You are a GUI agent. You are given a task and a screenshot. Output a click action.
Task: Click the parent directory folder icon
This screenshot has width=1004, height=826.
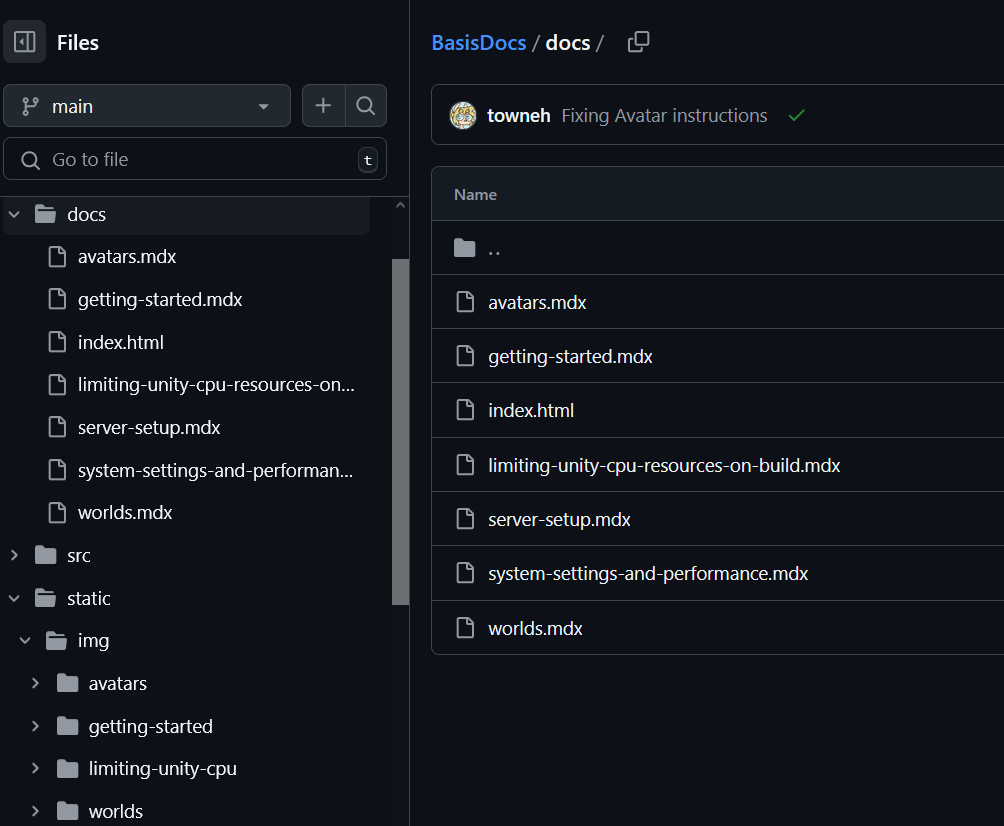click(464, 248)
